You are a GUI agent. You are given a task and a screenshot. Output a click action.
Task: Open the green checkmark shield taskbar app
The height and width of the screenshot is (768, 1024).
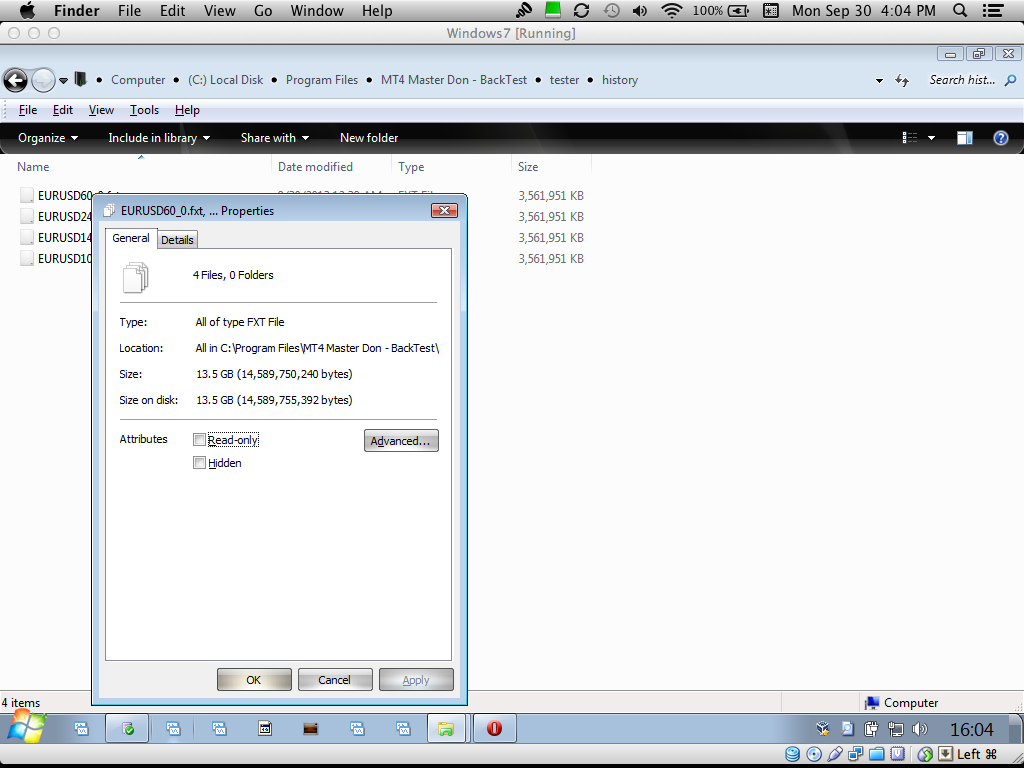(x=127, y=728)
